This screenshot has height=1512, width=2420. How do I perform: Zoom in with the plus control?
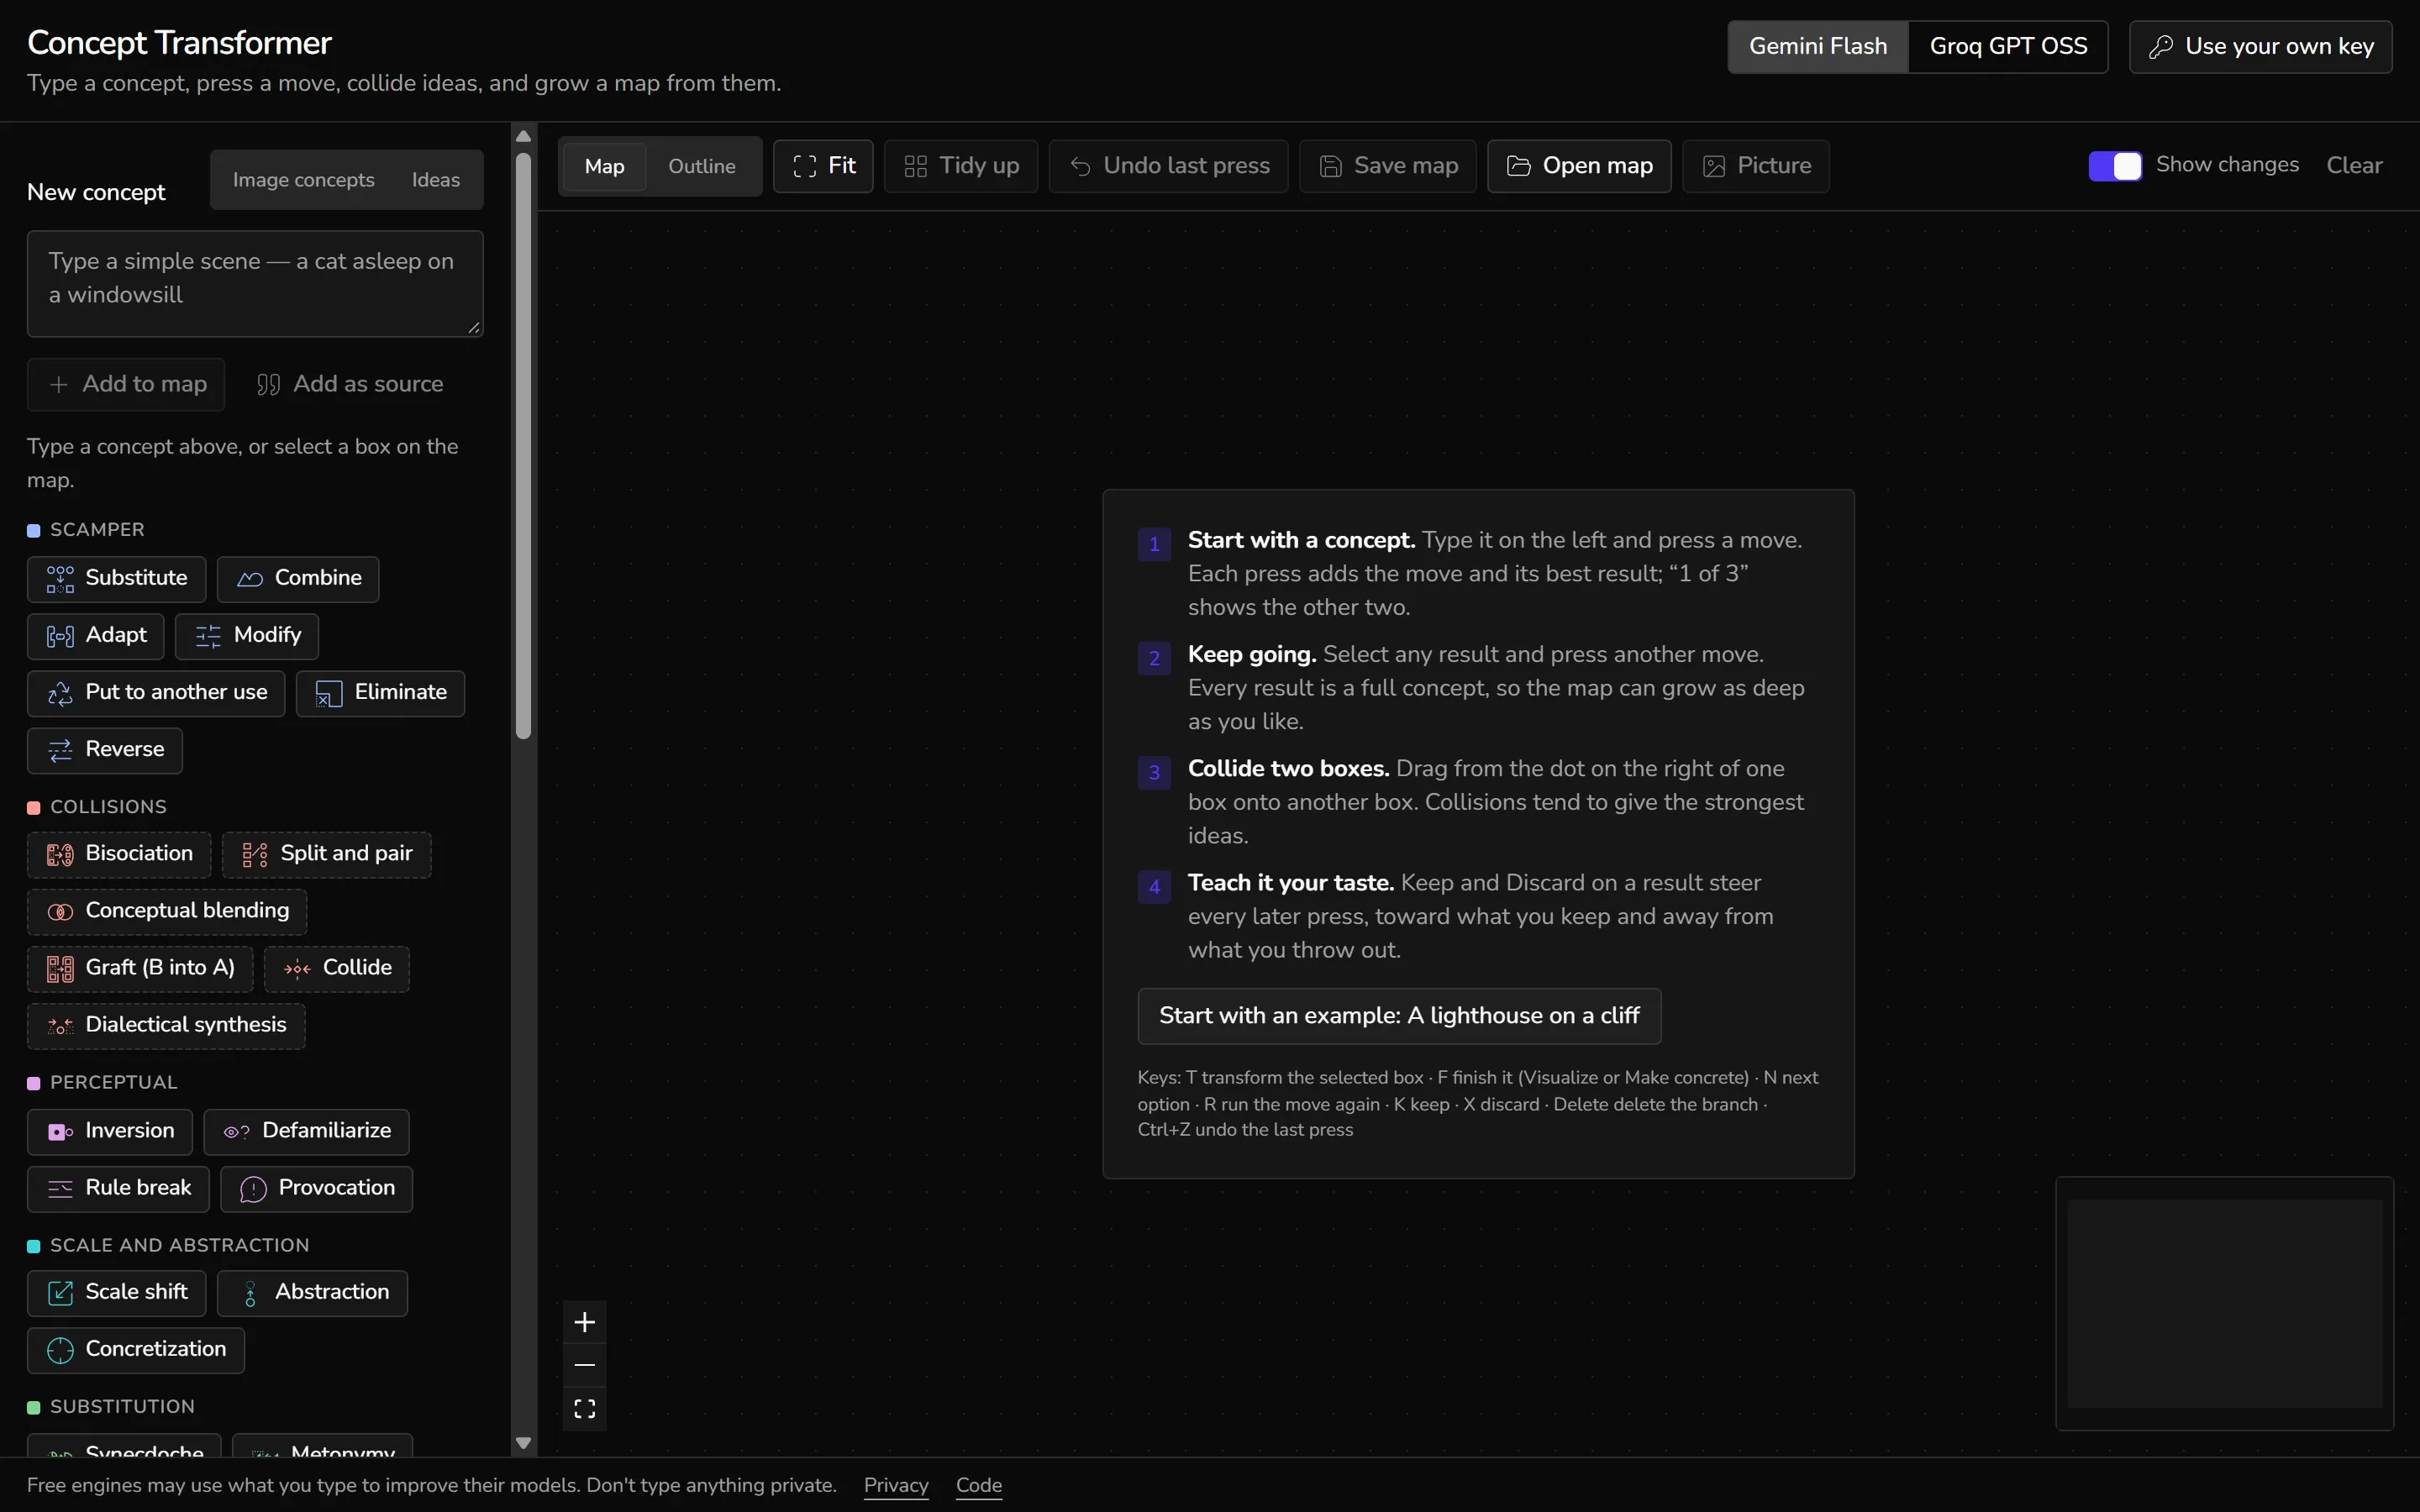585,1322
